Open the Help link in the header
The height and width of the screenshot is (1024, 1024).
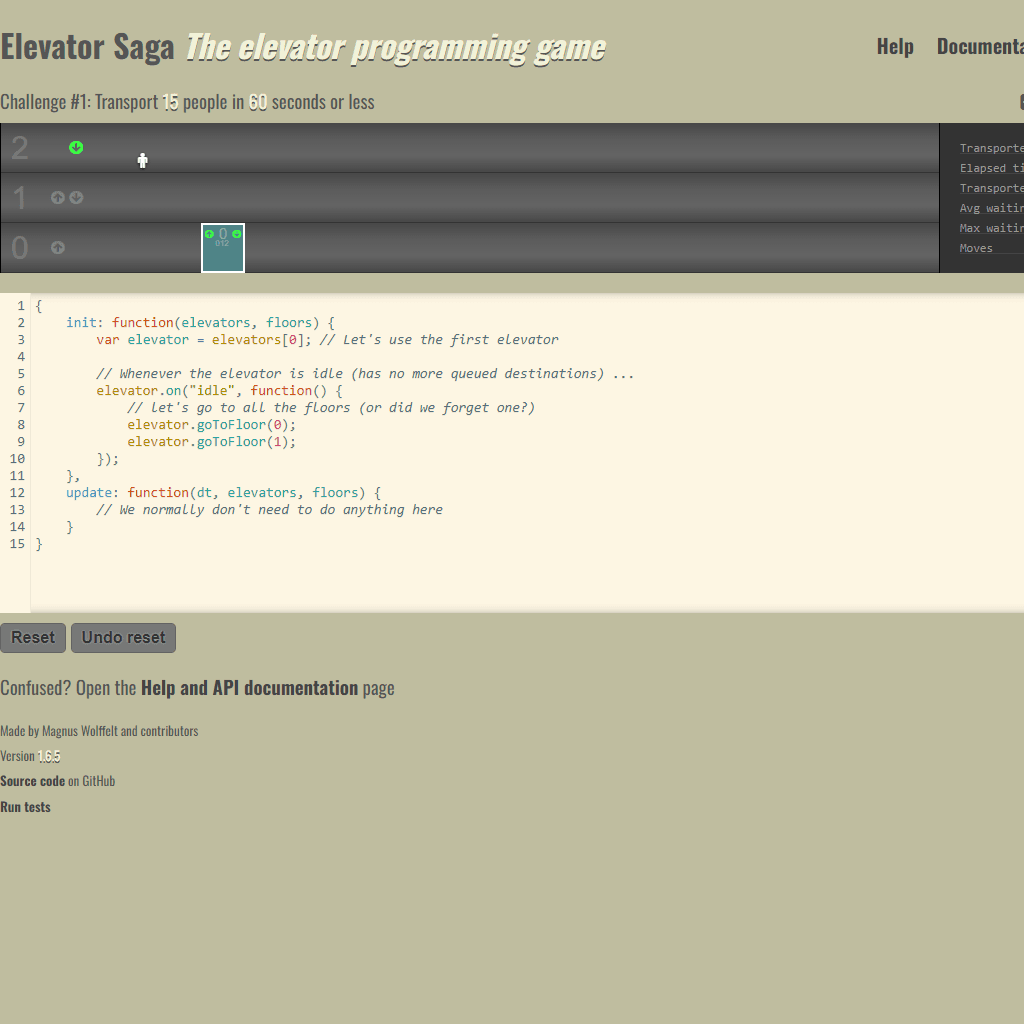895,46
